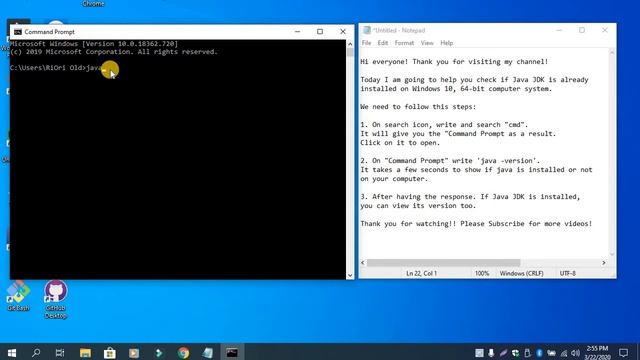Open the GitHub Desktop shortcut icon
Screen dimensions: 640x360
pos(56,299)
